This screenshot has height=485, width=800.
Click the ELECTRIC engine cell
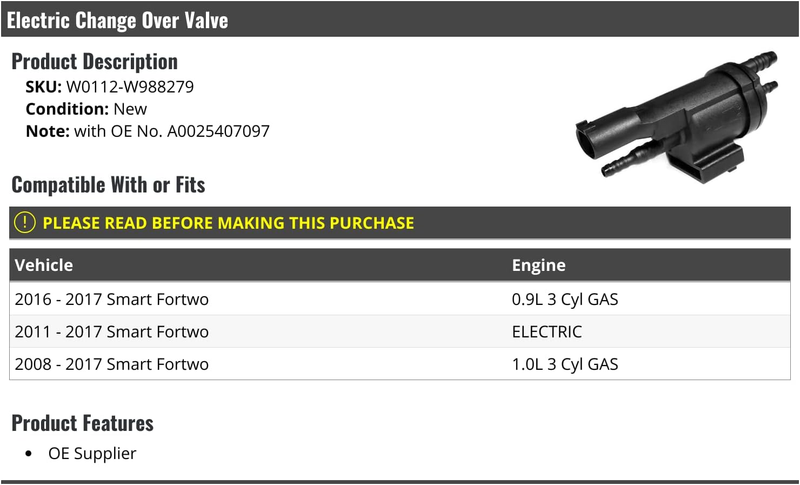click(x=546, y=331)
